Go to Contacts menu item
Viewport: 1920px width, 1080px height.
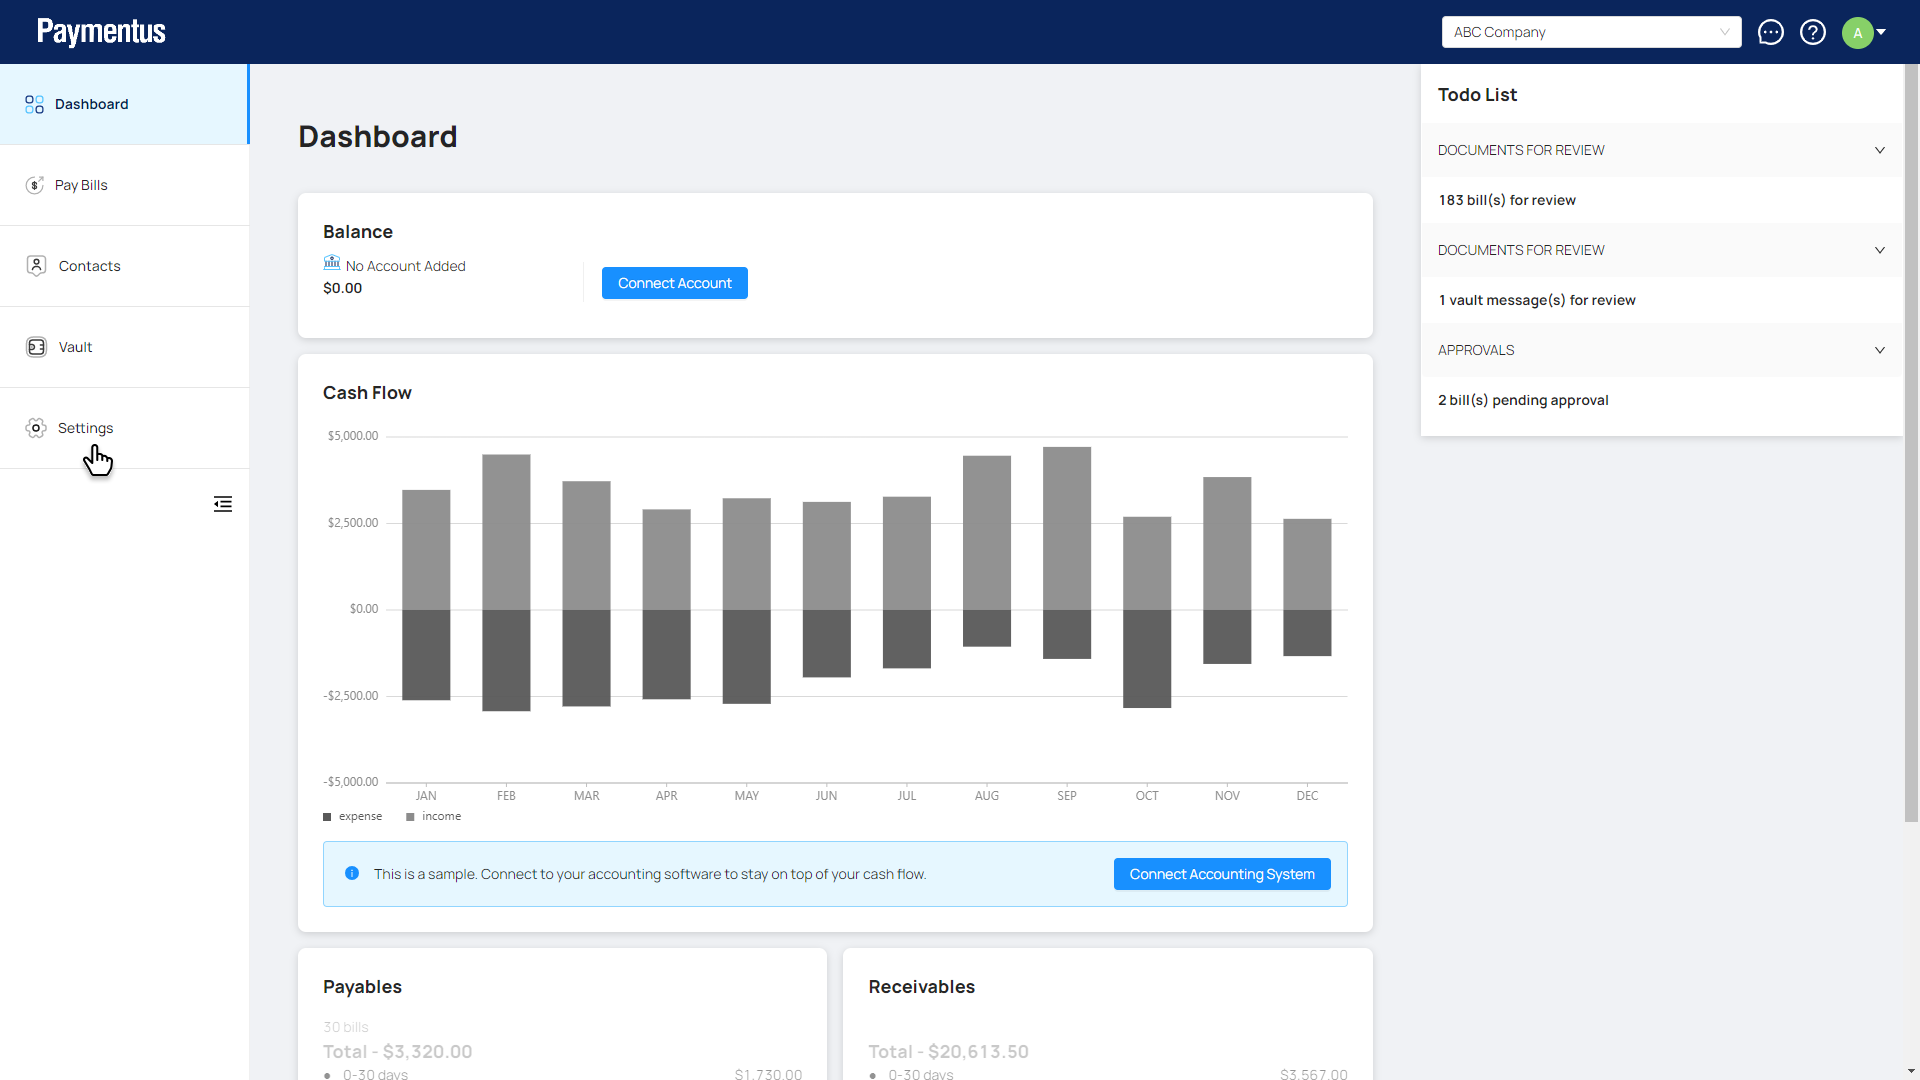[89, 266]
